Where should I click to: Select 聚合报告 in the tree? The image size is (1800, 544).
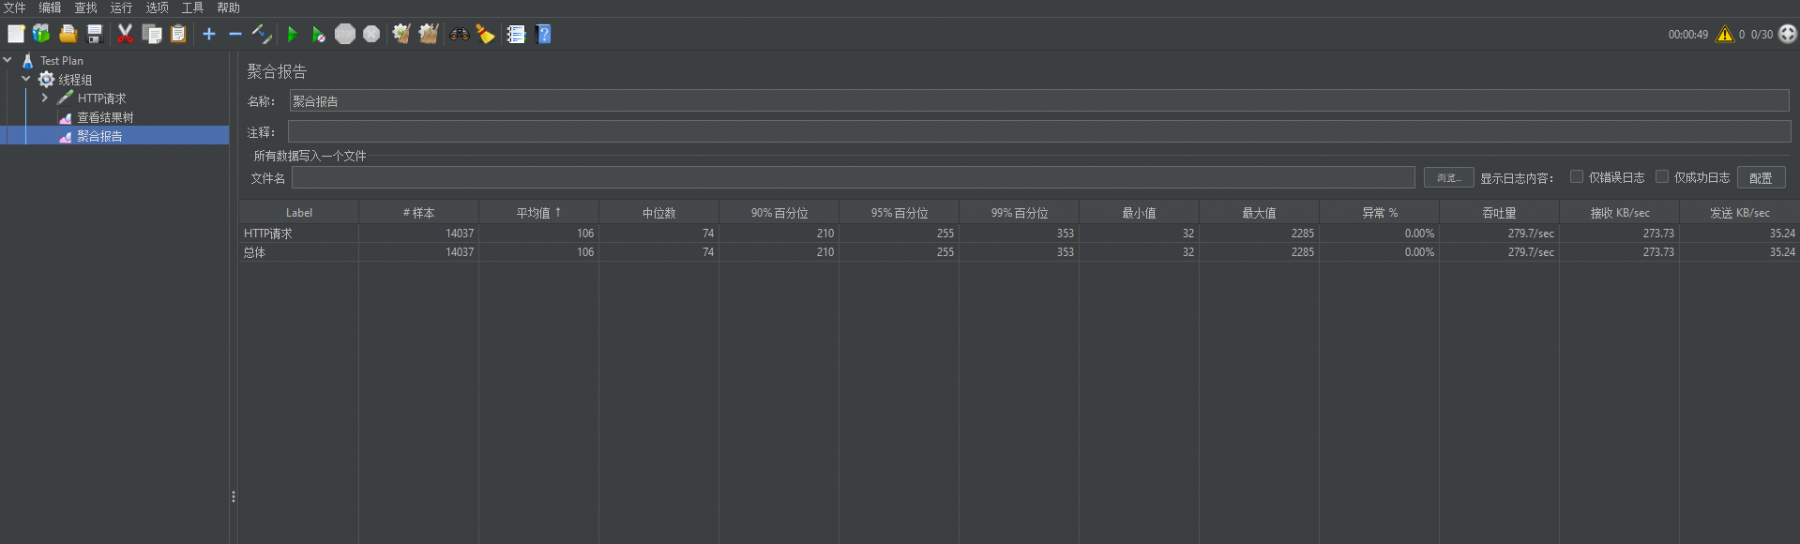[x=100, y=136]
